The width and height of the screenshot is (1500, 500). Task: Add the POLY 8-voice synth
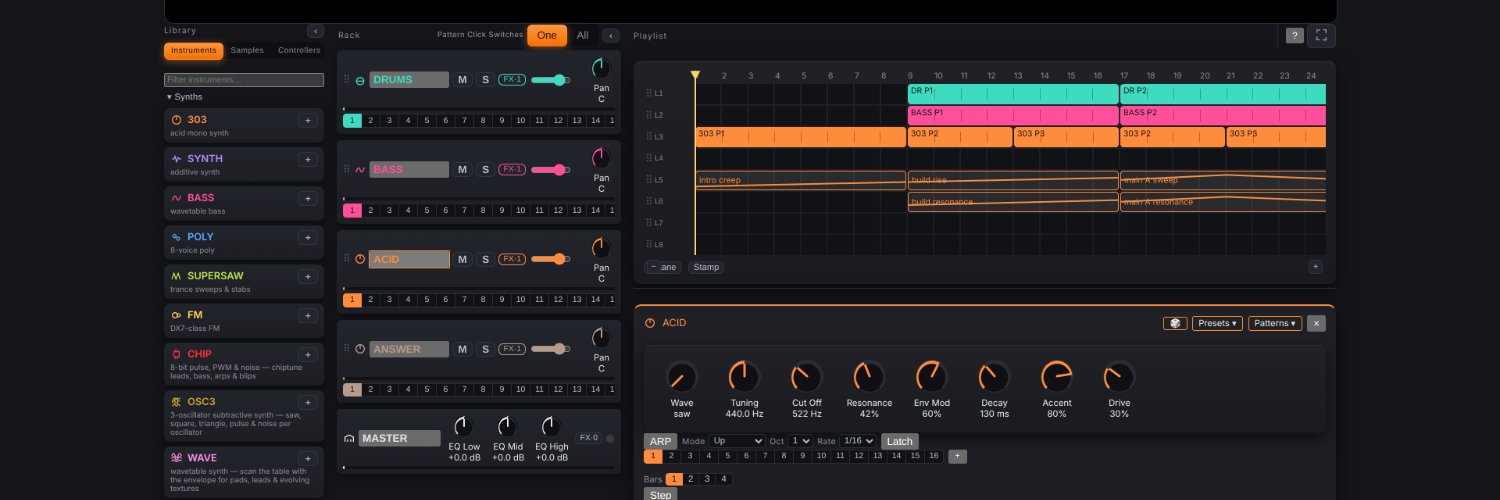[308, 237]
